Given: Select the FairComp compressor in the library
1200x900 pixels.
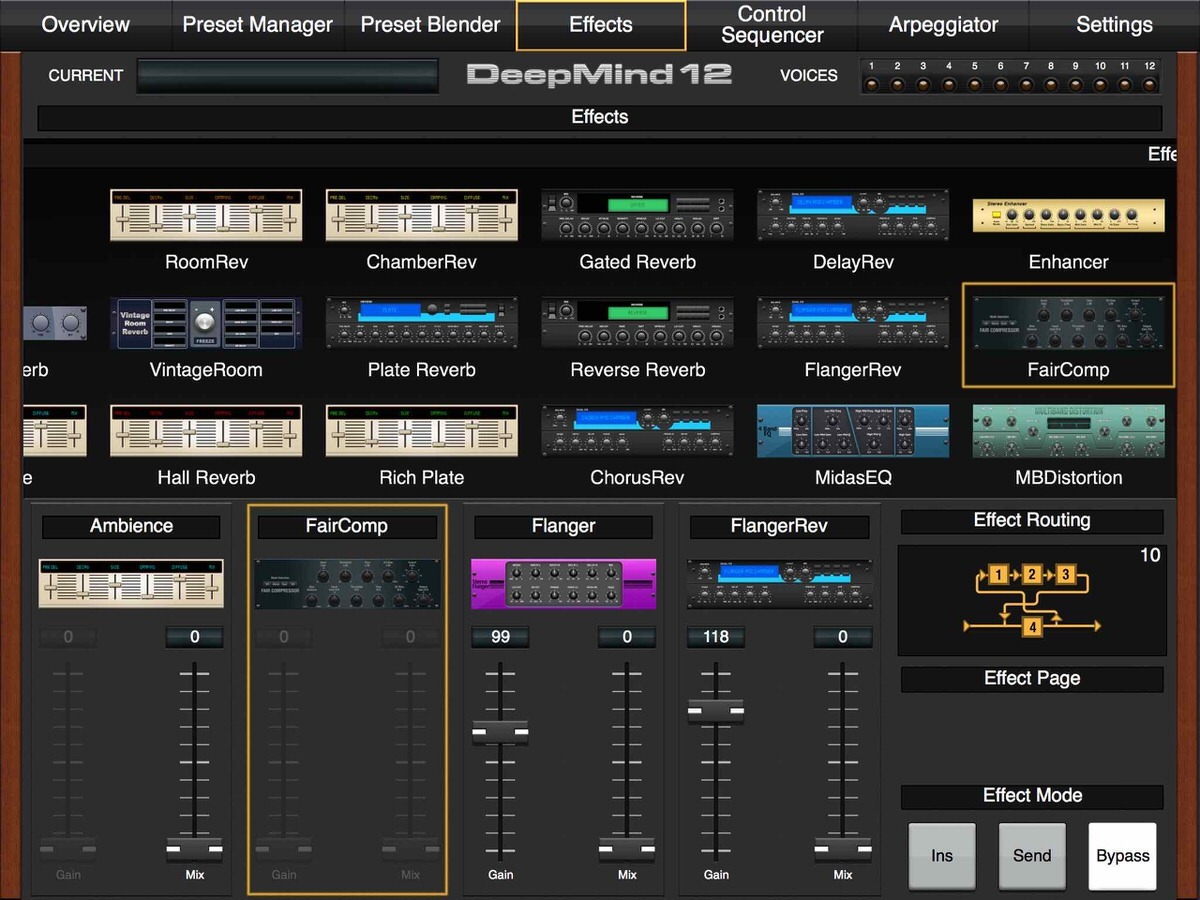Looking at the screenshot, I should [1068, 323].
